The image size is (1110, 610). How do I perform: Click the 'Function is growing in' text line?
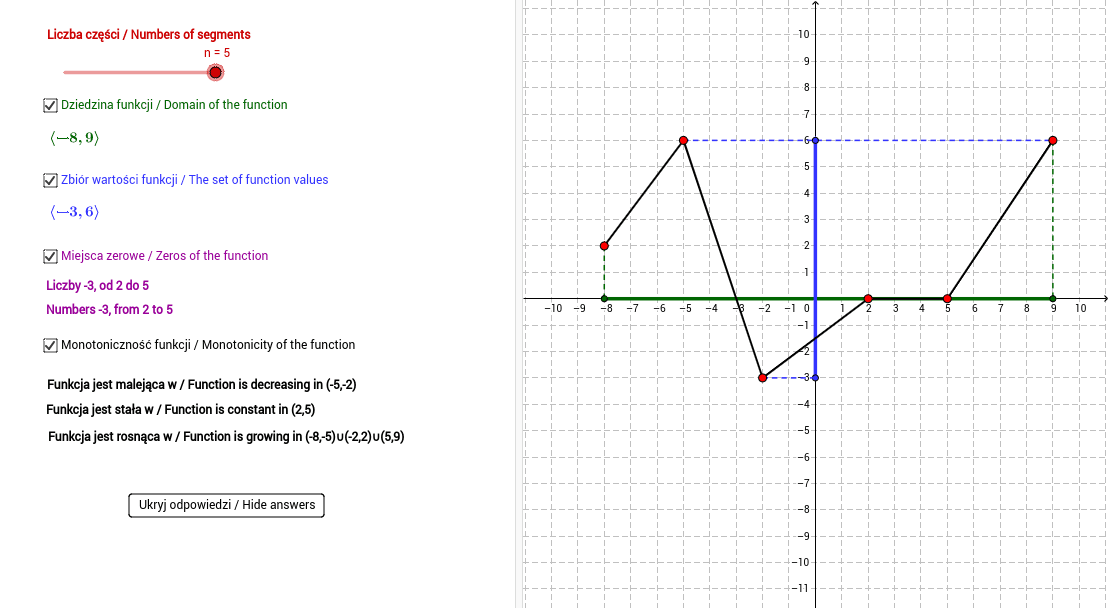click(x=226, y=437)
